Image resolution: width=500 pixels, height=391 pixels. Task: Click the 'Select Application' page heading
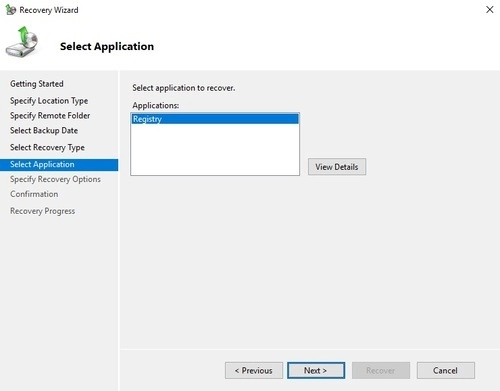pyautogui.click(x=107, y=46)
